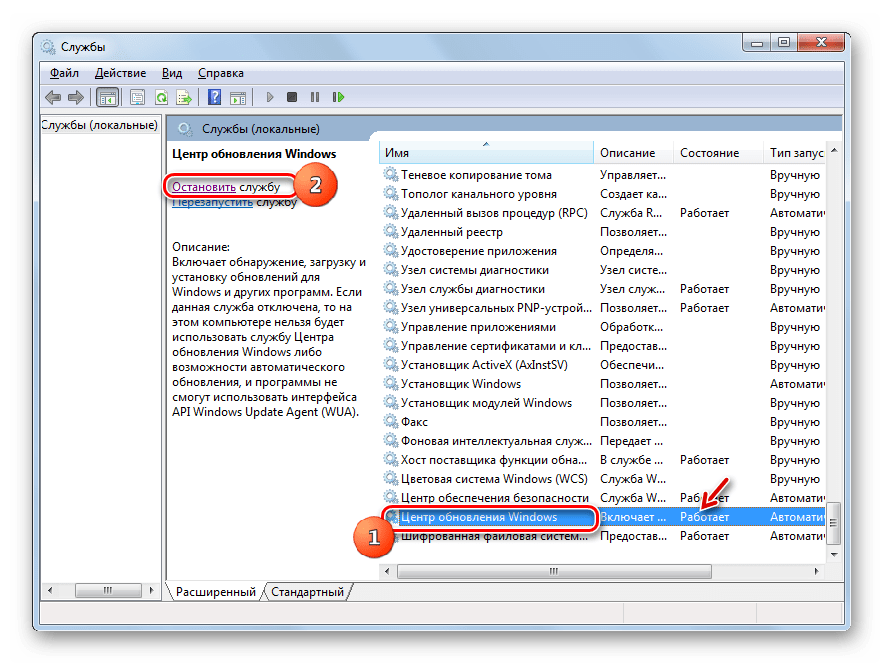This screenshot has height=664, width=884.
Task: Pause the service with the pause icon
Action: pos(315,97)
